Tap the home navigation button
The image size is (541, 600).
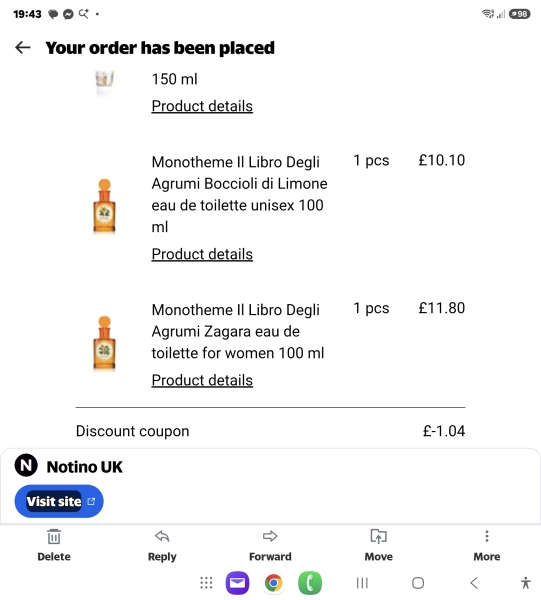[418, 583]
